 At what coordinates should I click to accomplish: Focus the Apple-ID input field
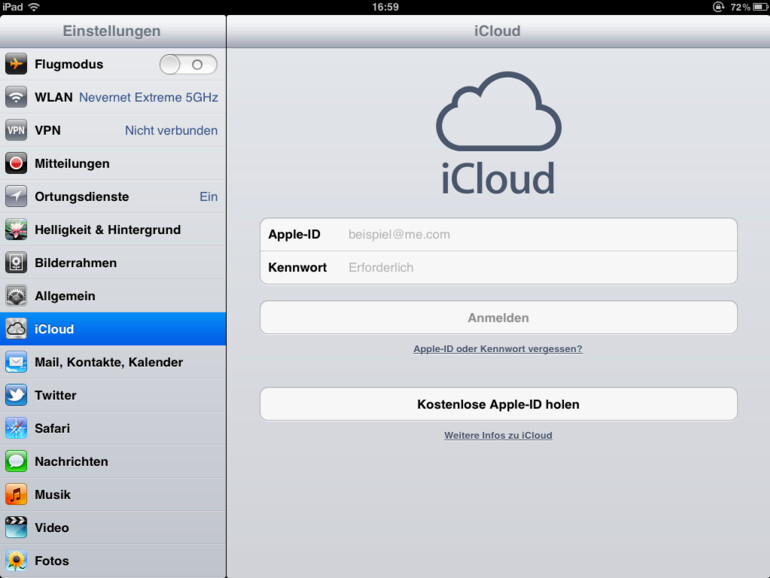tap(498, 235)
